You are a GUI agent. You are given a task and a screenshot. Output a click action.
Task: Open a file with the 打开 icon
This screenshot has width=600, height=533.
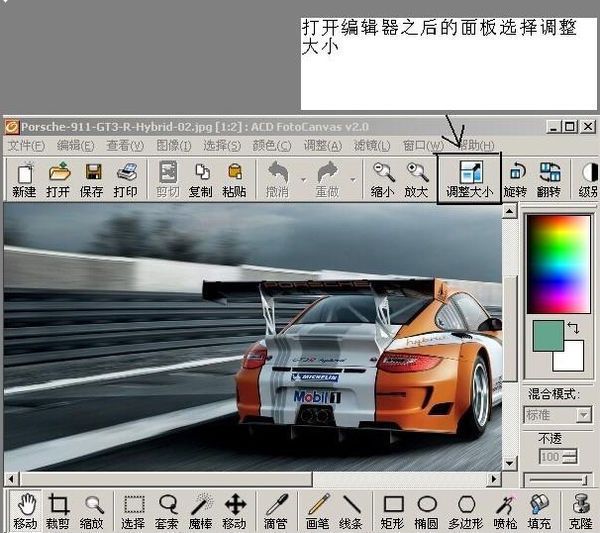[58, 179]
